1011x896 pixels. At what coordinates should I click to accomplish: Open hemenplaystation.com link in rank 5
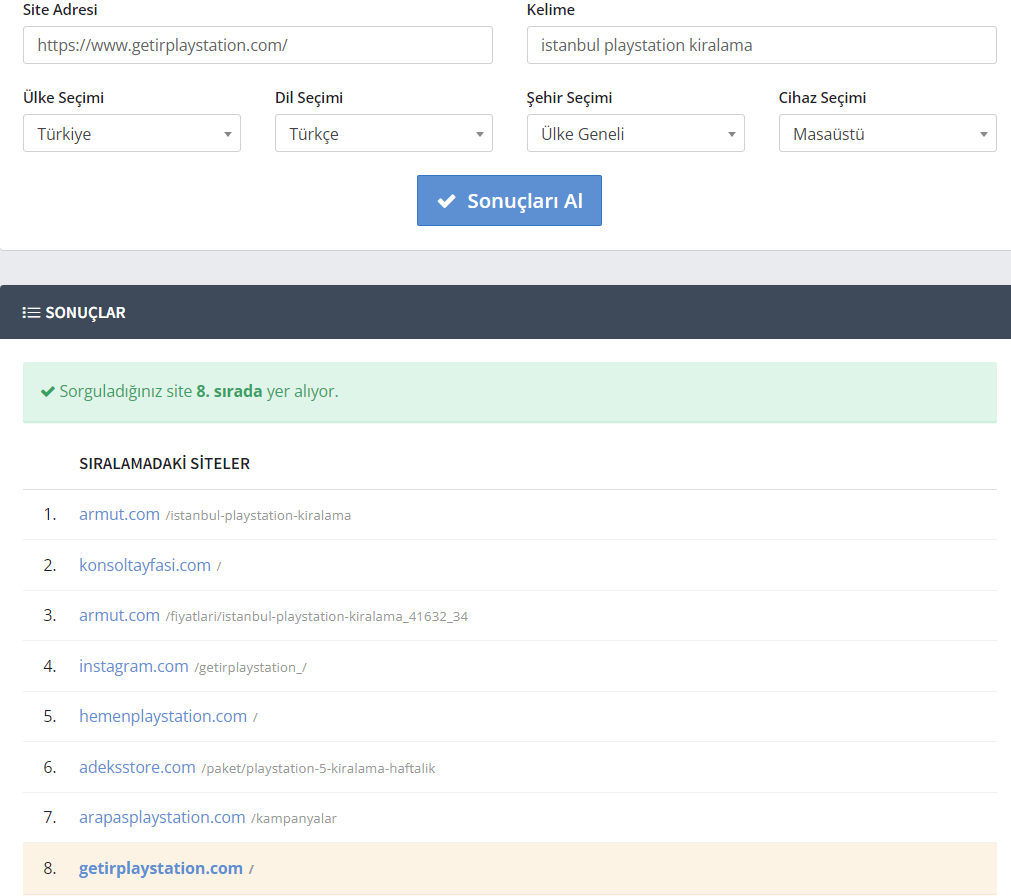click(163, 717)
